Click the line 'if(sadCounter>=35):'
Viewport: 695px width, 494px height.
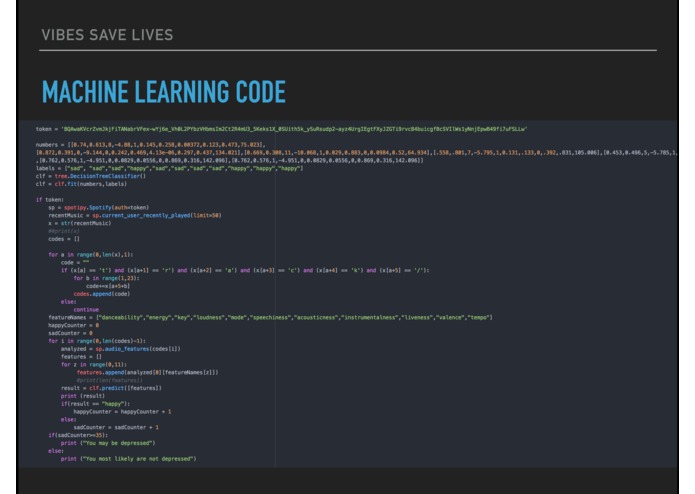coord(78,436)
